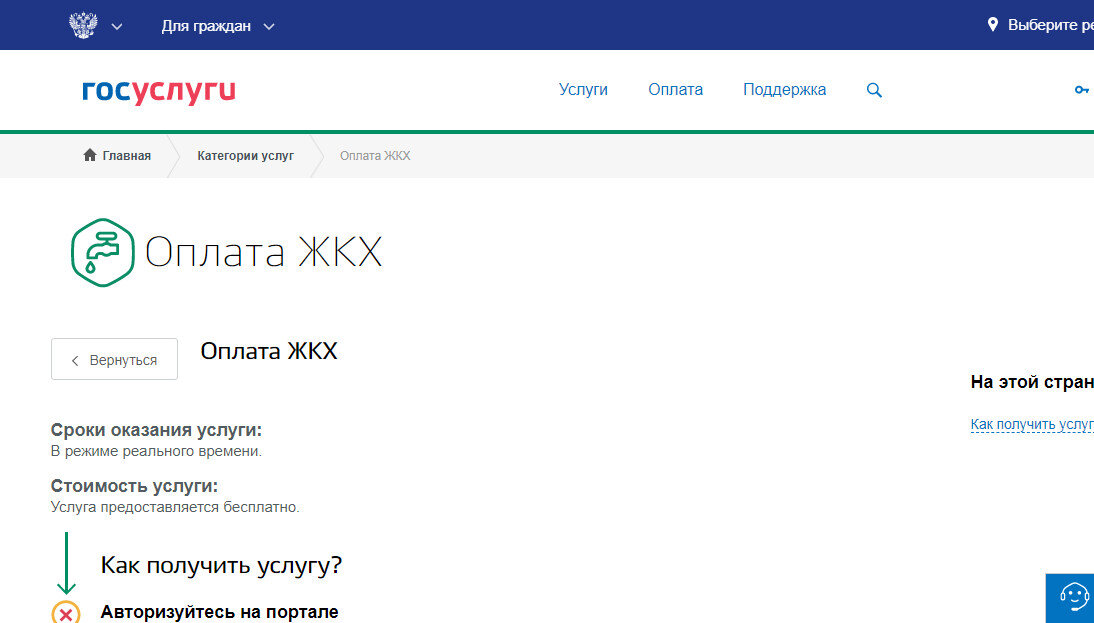The width and height of the screenshot is (1094, 623).
Task: Click the home icon in breadcrumbs
Action: click(89, 155)
